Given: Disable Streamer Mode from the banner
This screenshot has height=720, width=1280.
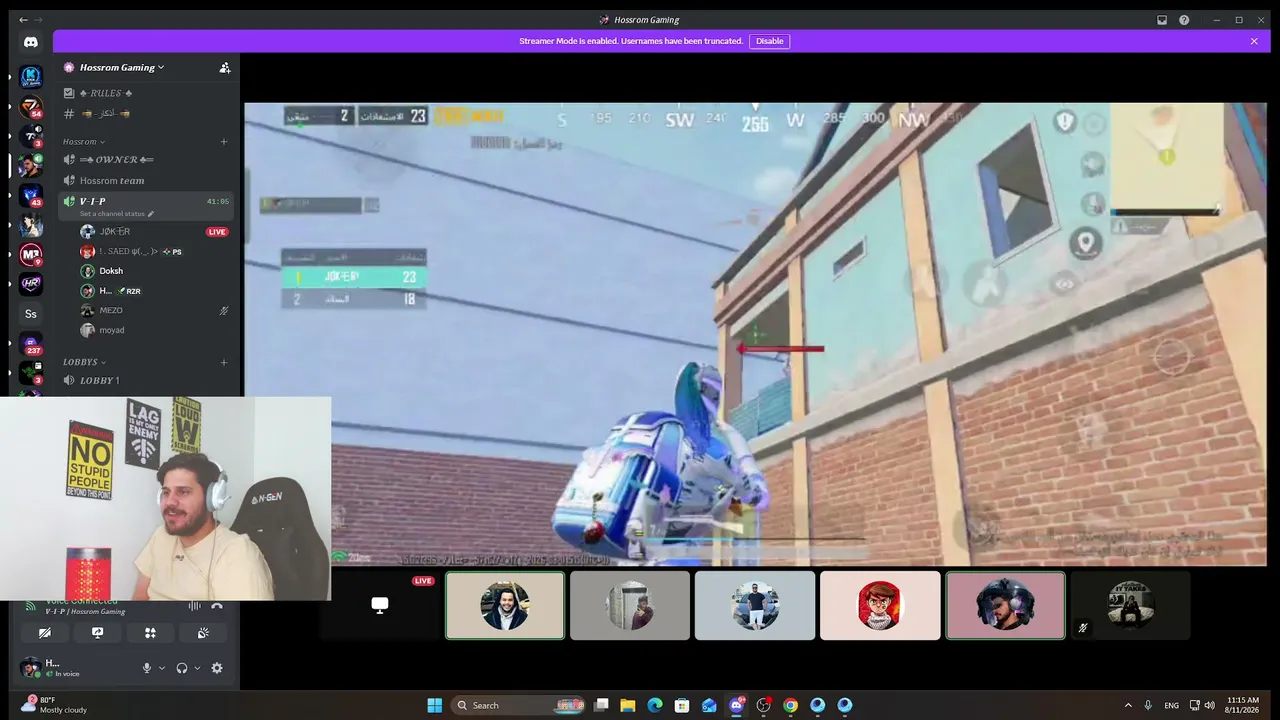Looking at the screenshot, I should 770,41.
